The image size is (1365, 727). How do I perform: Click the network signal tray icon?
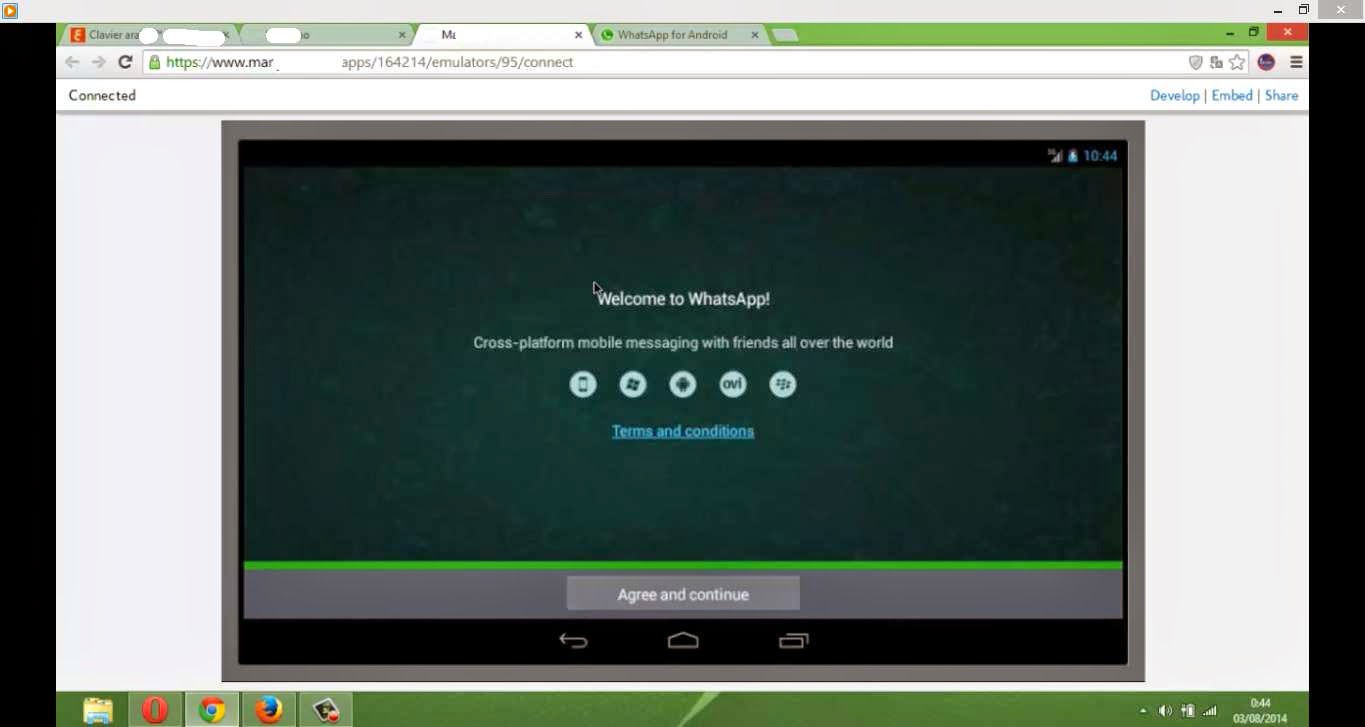[x=1210, y=711]
